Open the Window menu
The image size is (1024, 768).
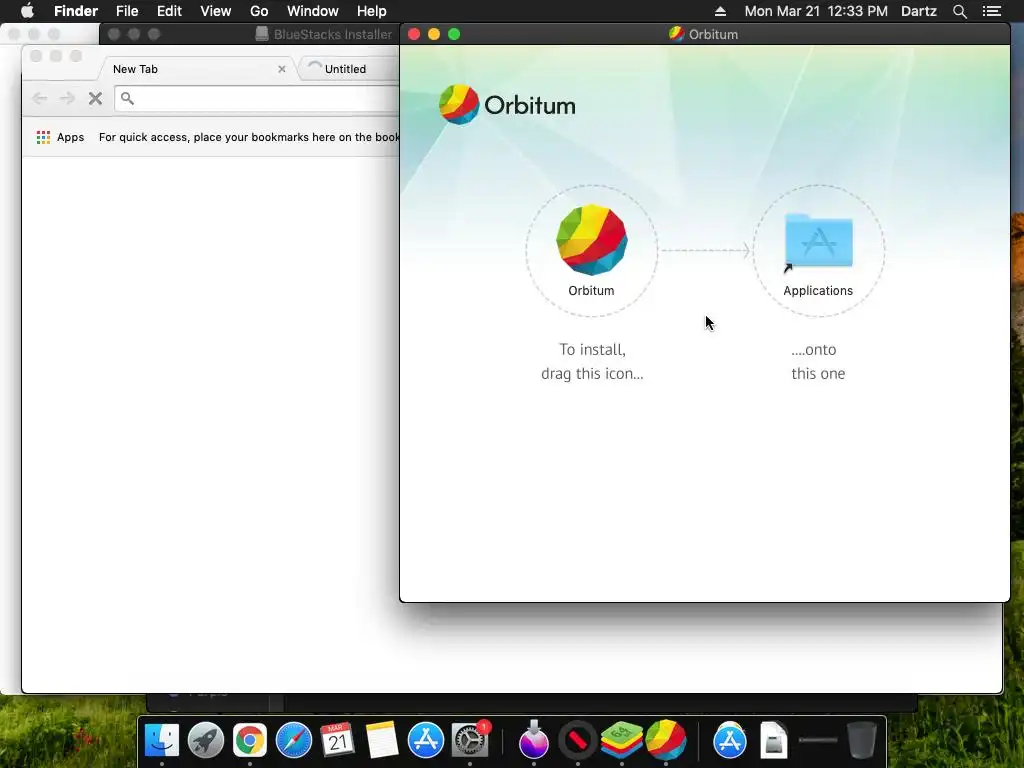tap(313, 11)
